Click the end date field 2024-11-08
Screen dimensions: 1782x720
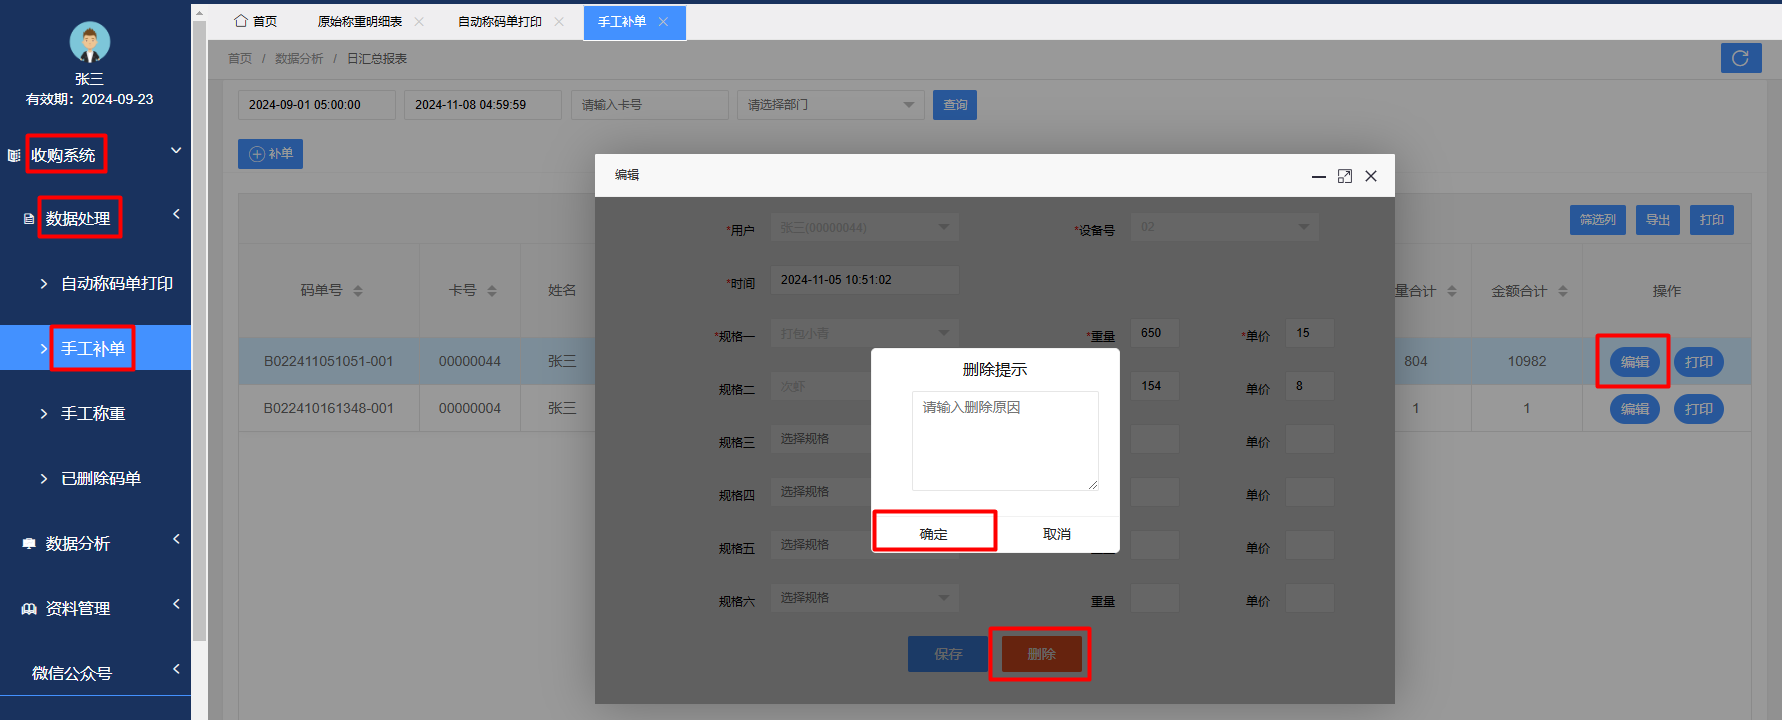(x=483, y=105)
